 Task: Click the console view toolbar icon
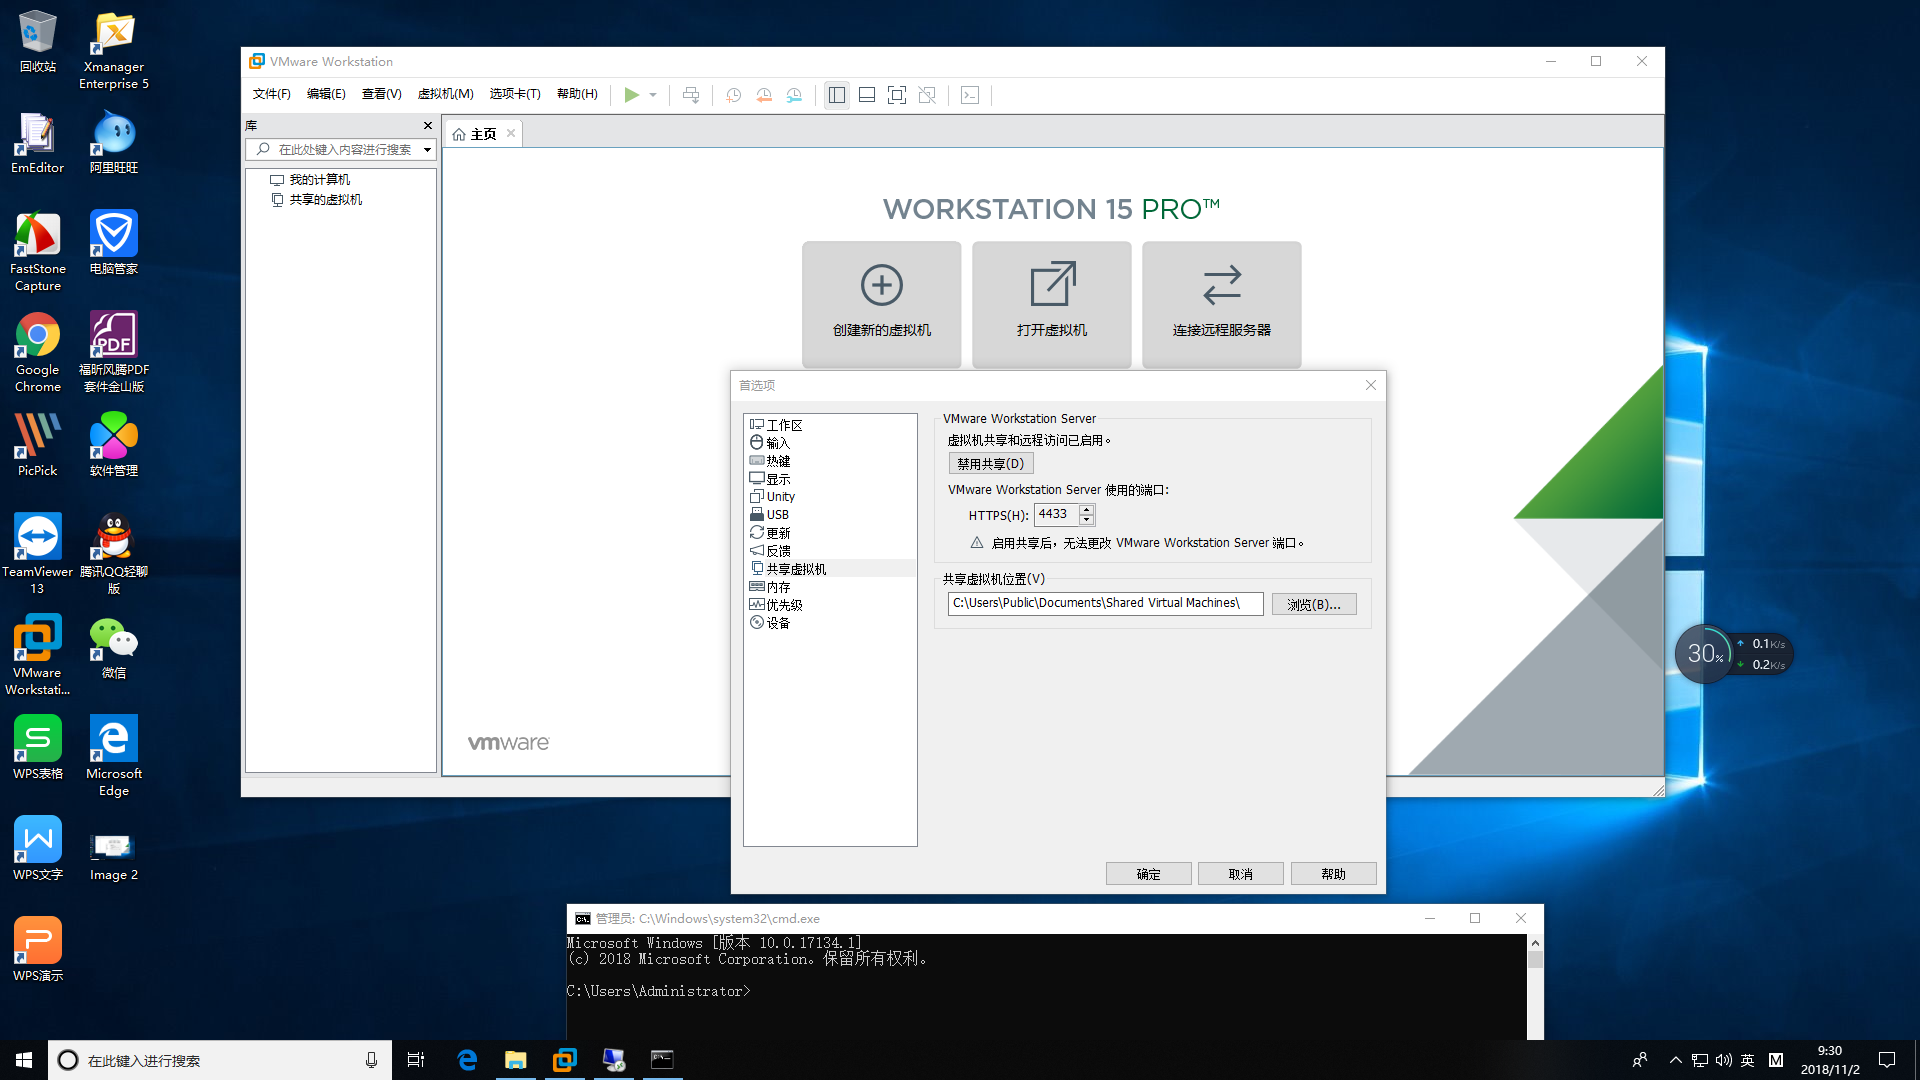pyautogui.click(x=970, y=95)
